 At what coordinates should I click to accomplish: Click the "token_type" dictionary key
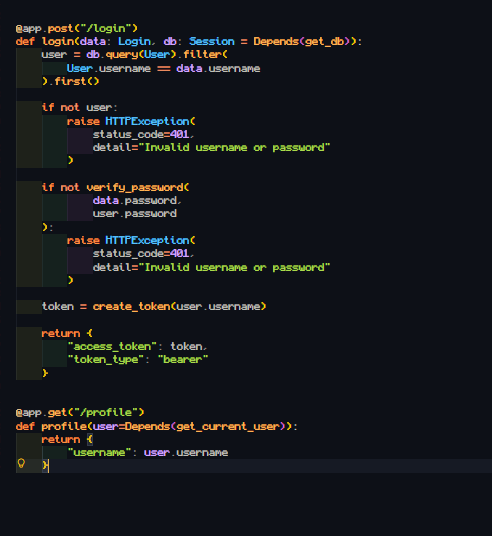(106, 360)
